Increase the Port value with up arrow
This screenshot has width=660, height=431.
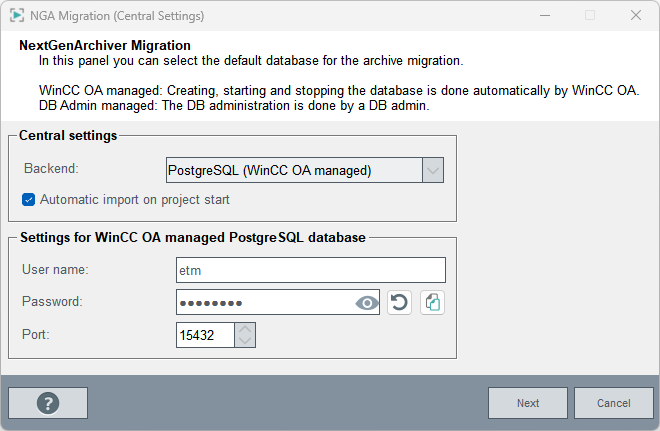click(x=246, y=329)
